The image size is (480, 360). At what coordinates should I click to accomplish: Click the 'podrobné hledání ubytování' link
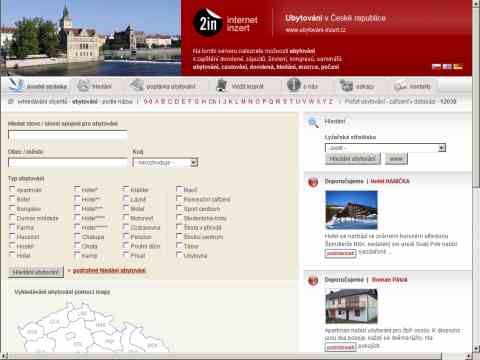pos(109,270)
